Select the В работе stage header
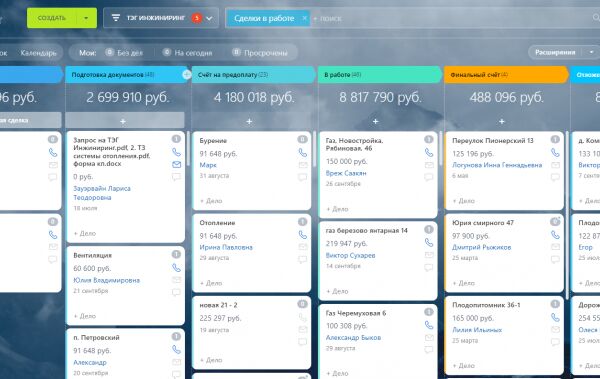Screen dimensions: 600x379 point(380,75)
